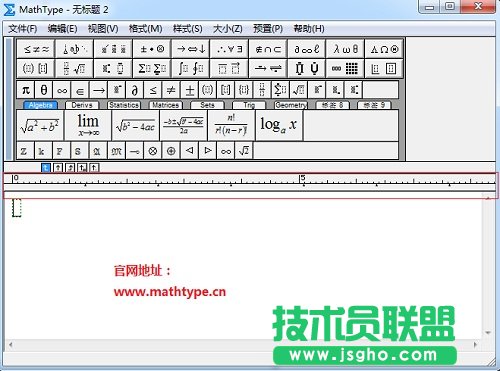Viewport: 500px width, 371px height.
Task: Open the 文件(F) menu
Action: click(22, 29)
